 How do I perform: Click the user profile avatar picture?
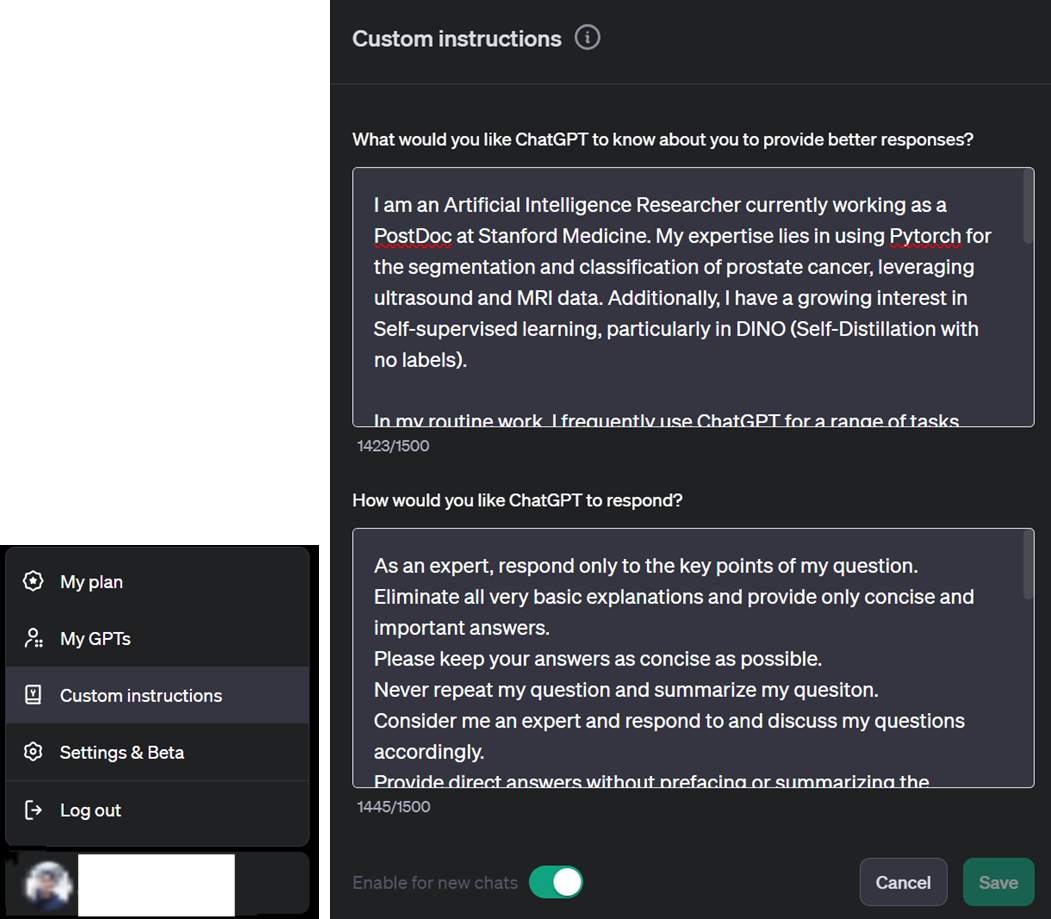pyautogui.click(x=48, y=886)
